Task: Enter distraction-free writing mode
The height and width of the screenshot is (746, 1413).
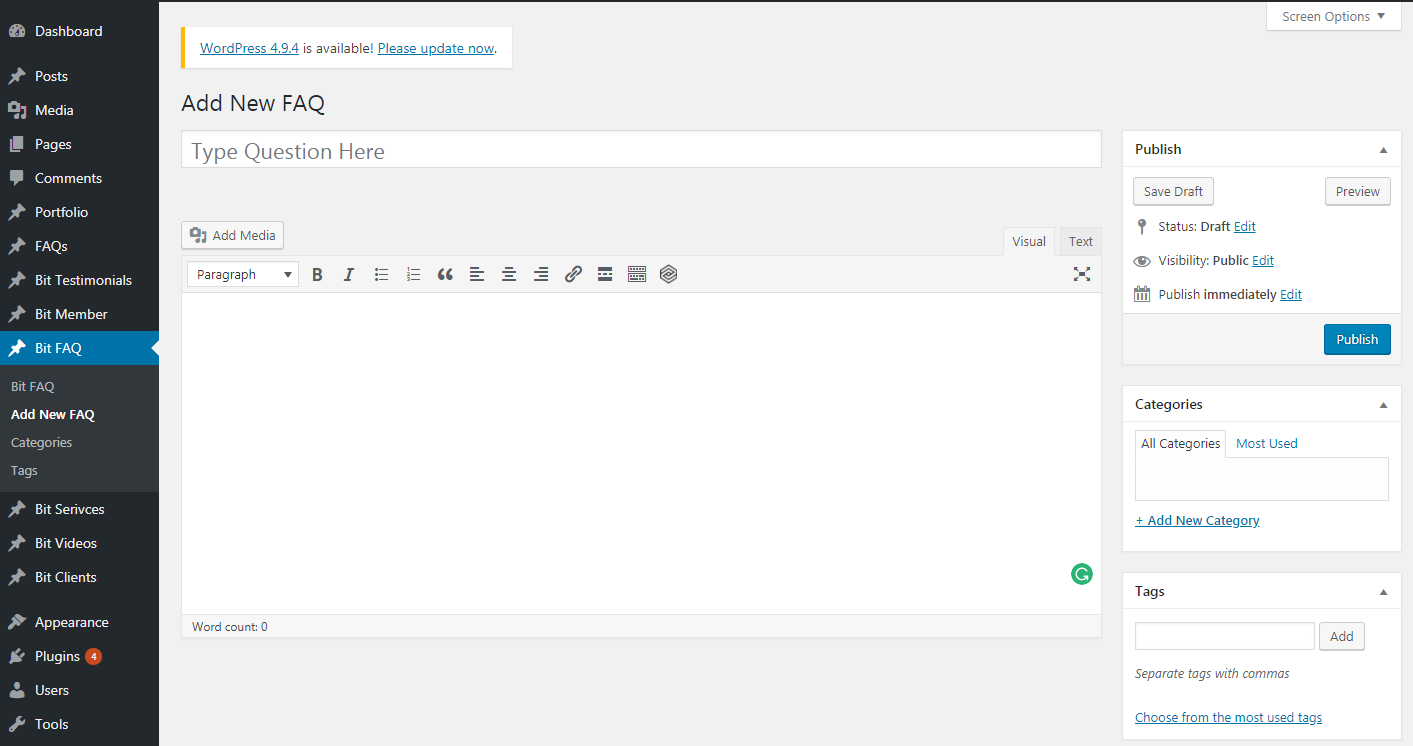Action: click(x=1081, y=274)
